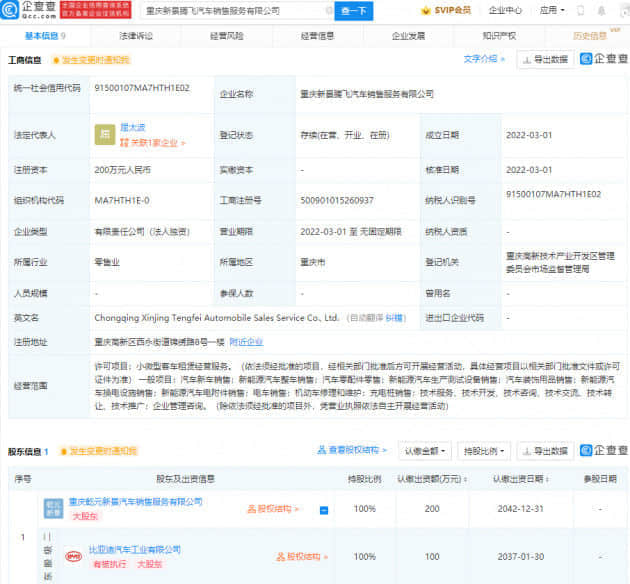
Task: Open shareholder 重庆乾元新景汽车销售服务有限公司 link
Action: tap(135, 502)
